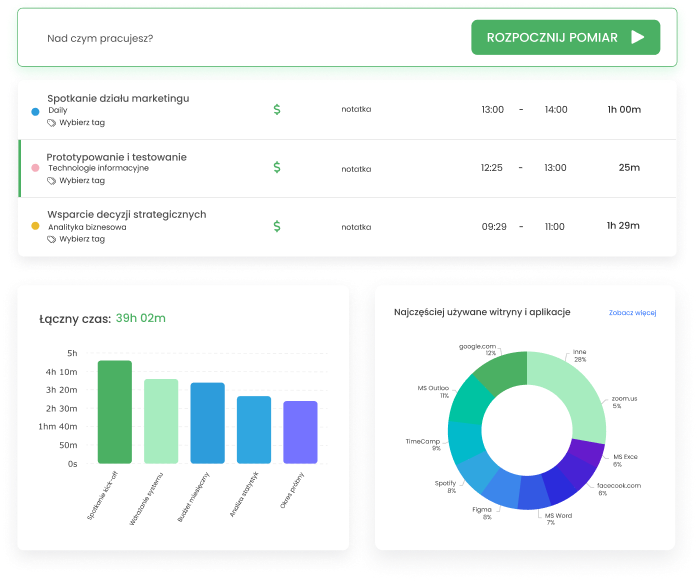Click the pink dot beside Prototypowanie i testowanie
The height and width of the screenshot is (582, 698).
click(x=36, y=168)
